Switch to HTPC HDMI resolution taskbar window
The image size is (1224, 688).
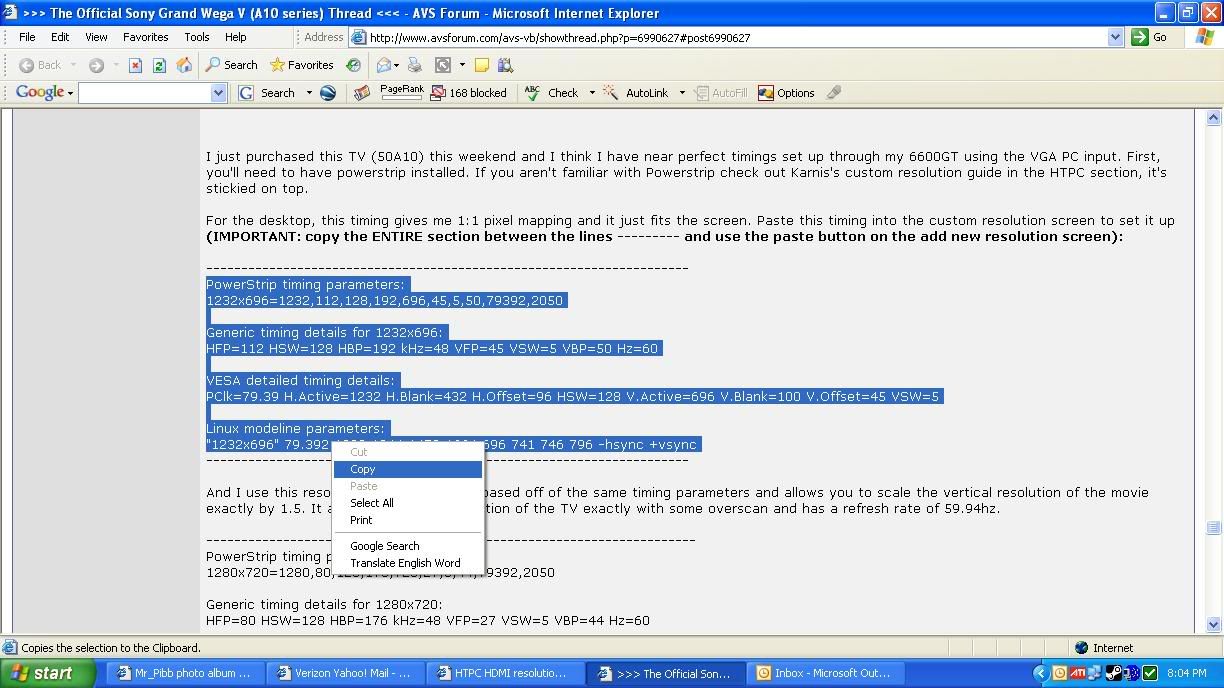click(505, 673)
